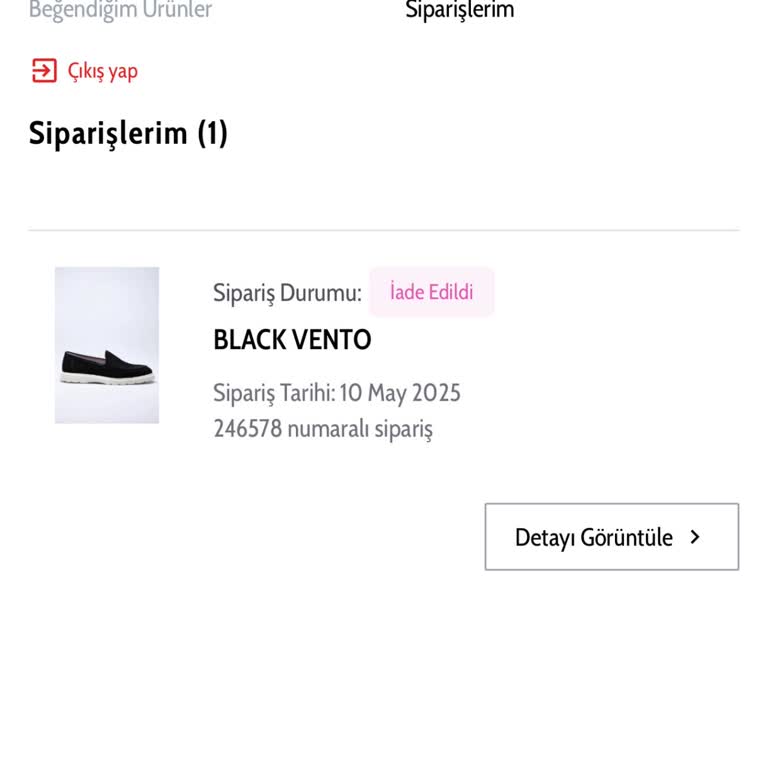Open the Black Vento shoe thumbnail
768x768 pixels.
tap(107, 345)
